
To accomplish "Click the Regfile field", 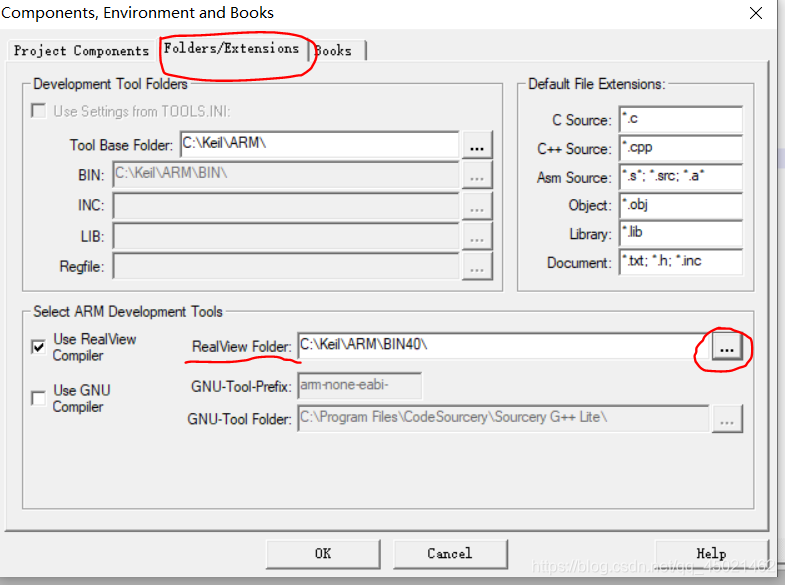I will click(x=286, y=266).
